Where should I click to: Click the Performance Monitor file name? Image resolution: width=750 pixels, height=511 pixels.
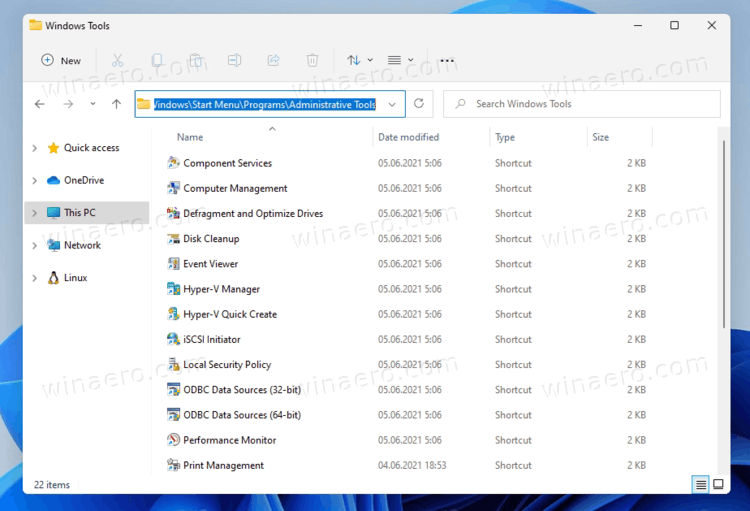tap(230, 440)
